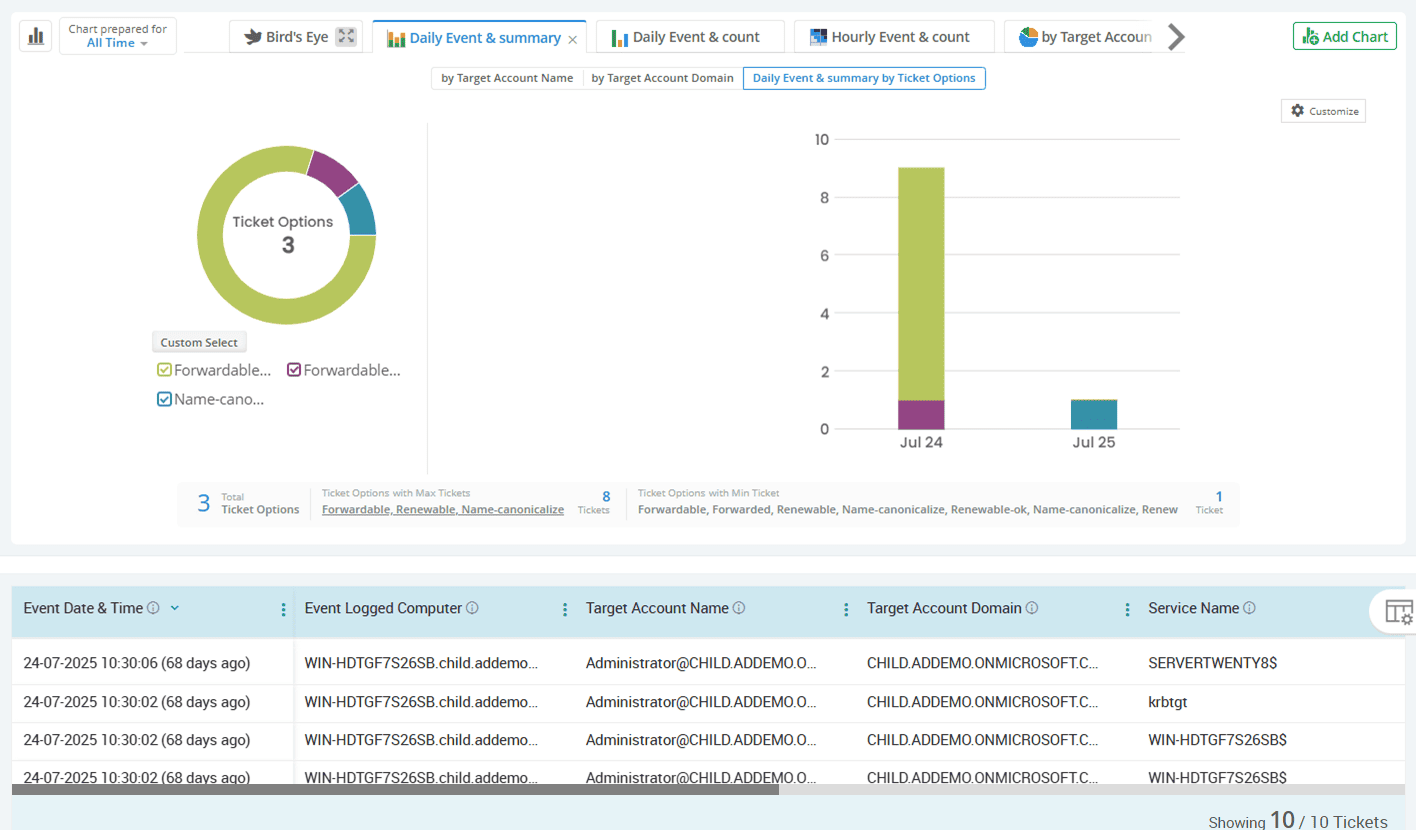The height and width of the screenshot is (830, 1416).
Task: Click info icon beside Target Account Domain
Action: click(x=1032, y=608)
